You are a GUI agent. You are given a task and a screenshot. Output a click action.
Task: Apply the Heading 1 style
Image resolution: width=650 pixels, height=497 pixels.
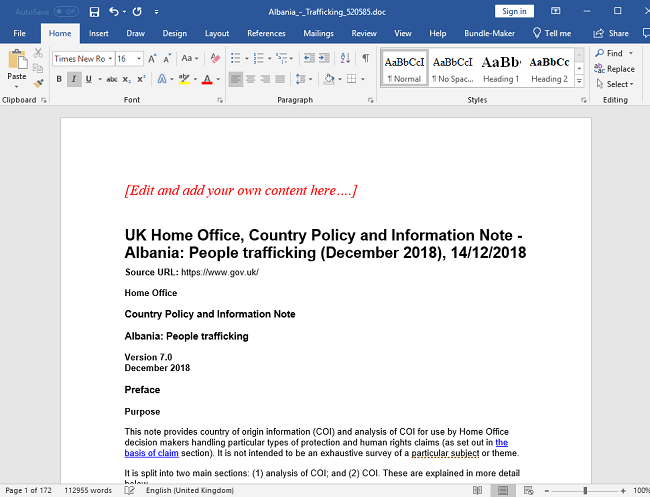click(501, 68)
